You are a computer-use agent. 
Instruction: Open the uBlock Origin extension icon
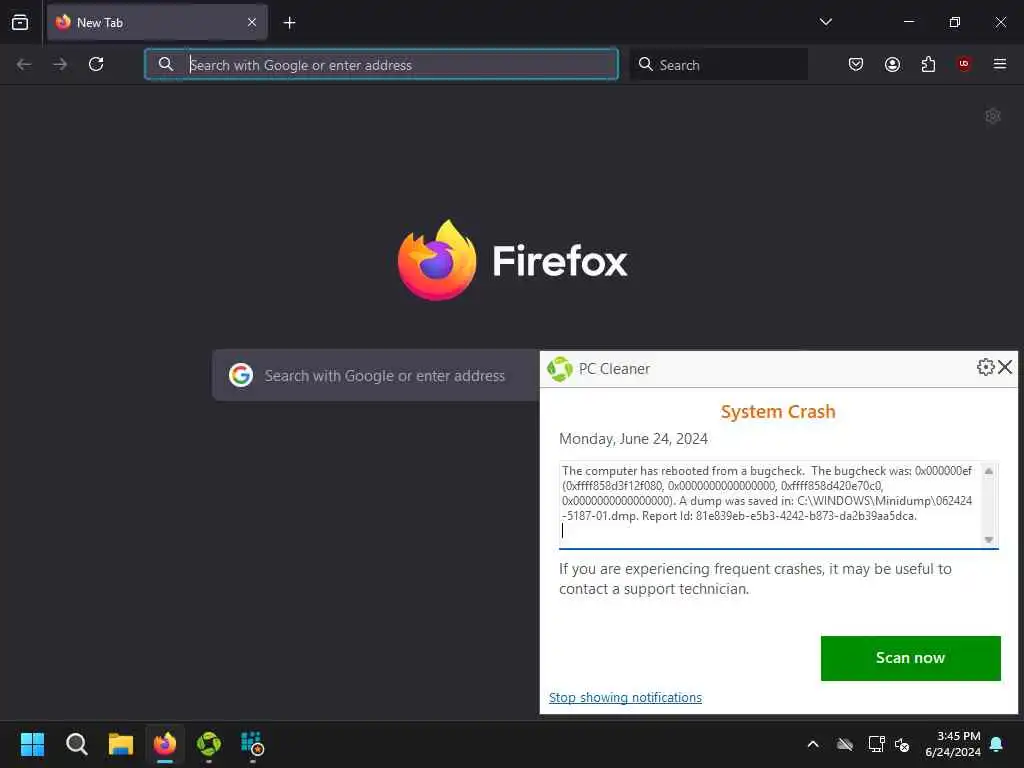point(964,64)
